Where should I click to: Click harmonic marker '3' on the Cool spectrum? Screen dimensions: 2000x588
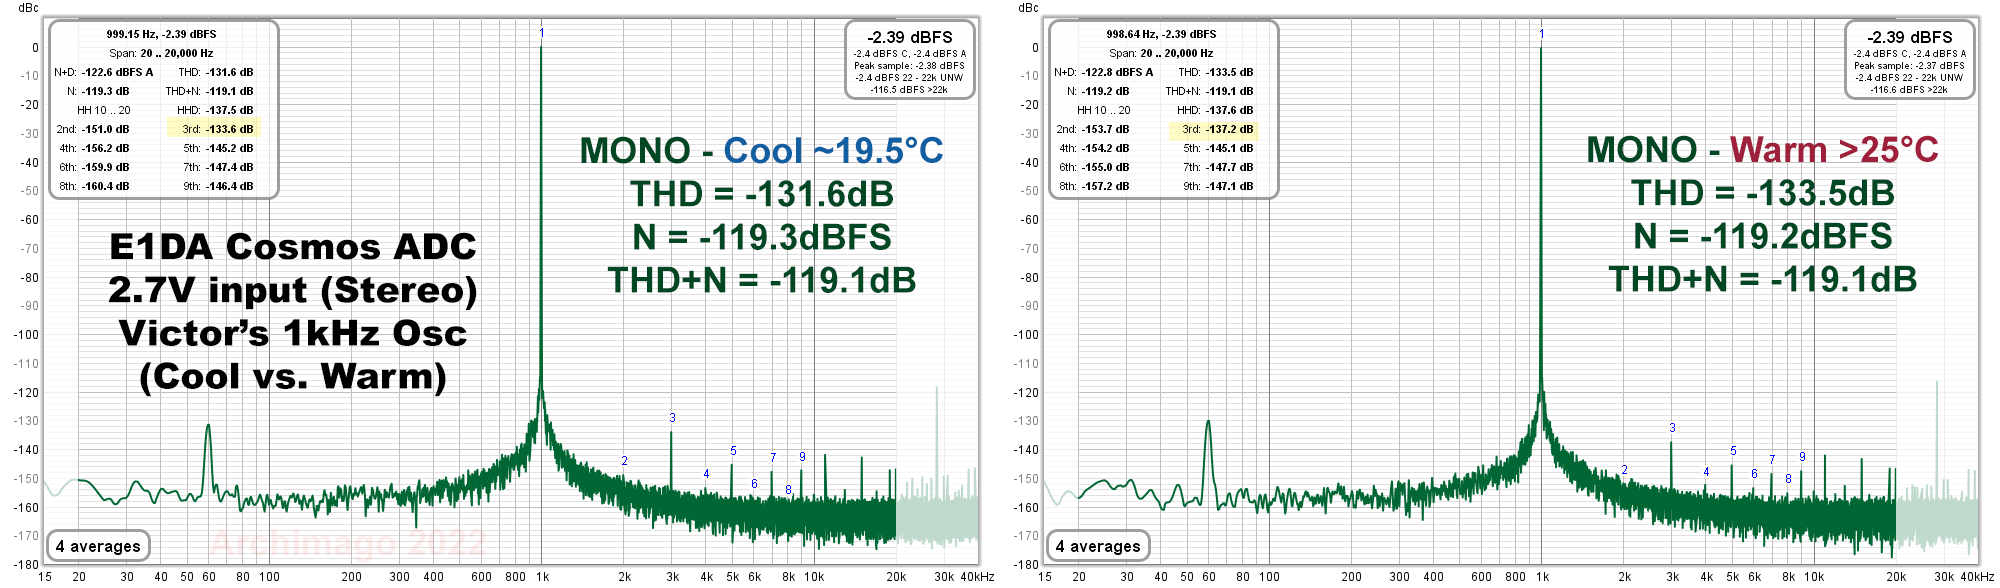point(672,418)
